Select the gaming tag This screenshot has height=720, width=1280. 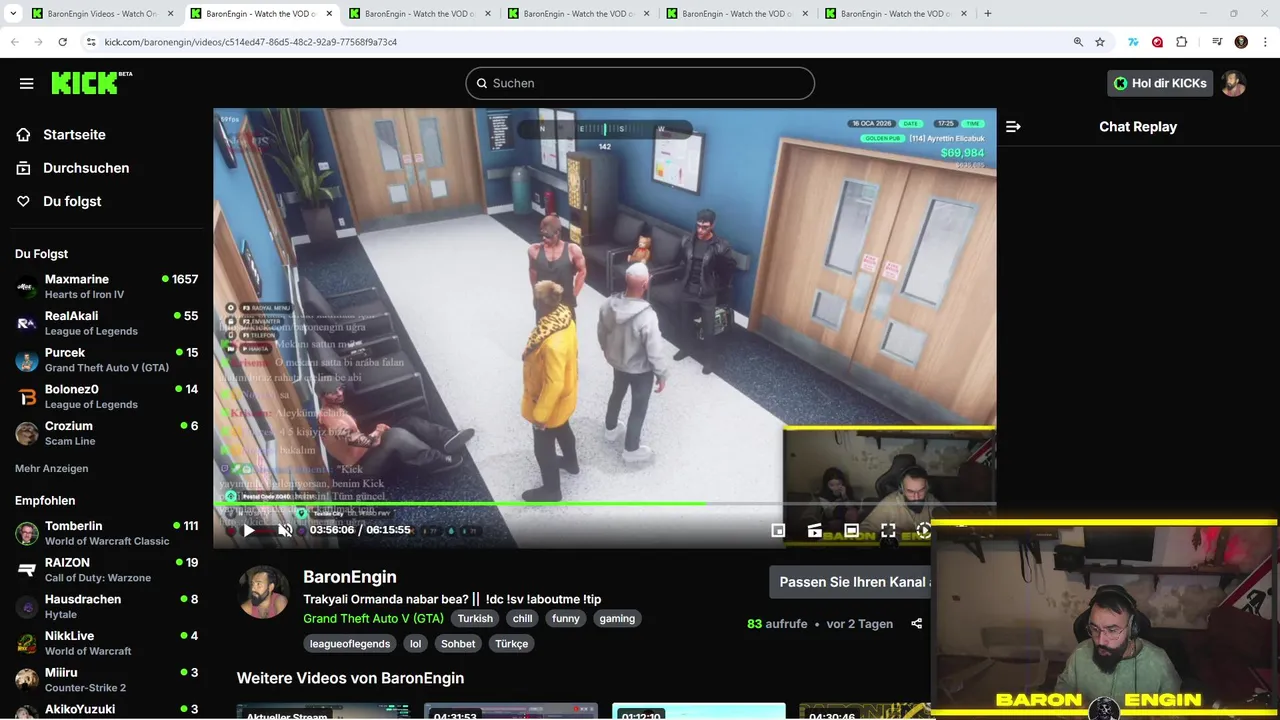617,618
